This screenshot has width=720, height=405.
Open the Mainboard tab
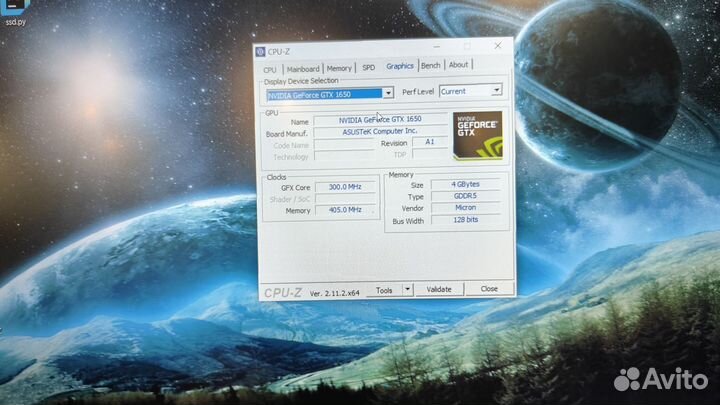[x=303, y=69]
